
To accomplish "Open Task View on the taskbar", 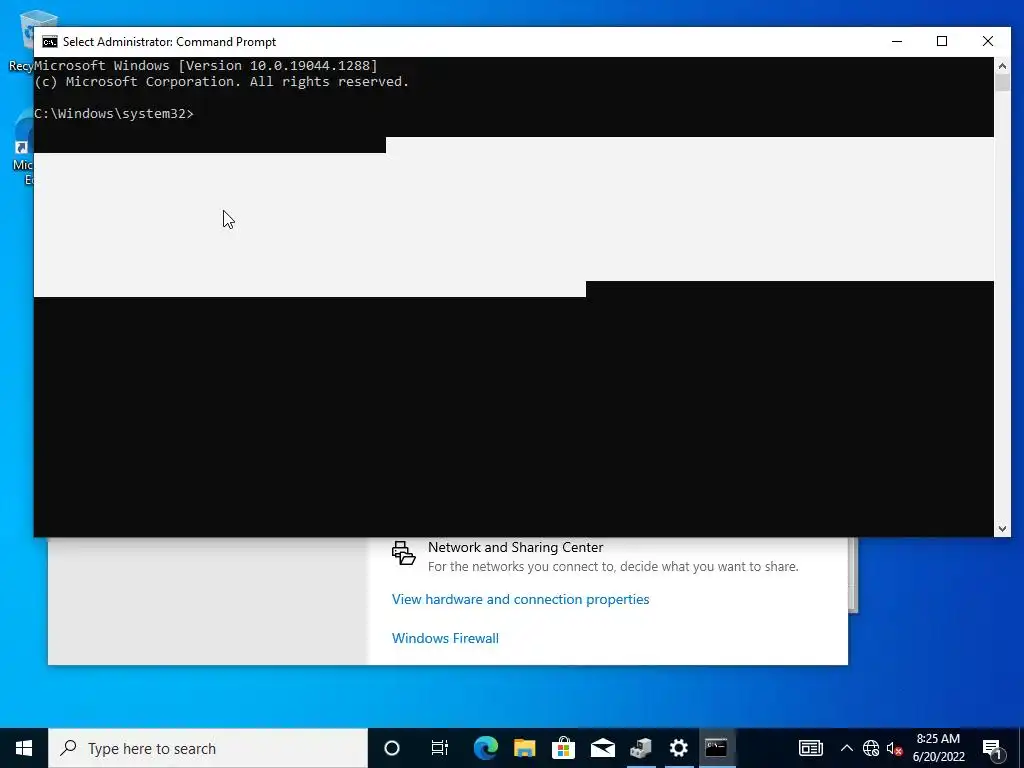I will [x=440, y=748].
